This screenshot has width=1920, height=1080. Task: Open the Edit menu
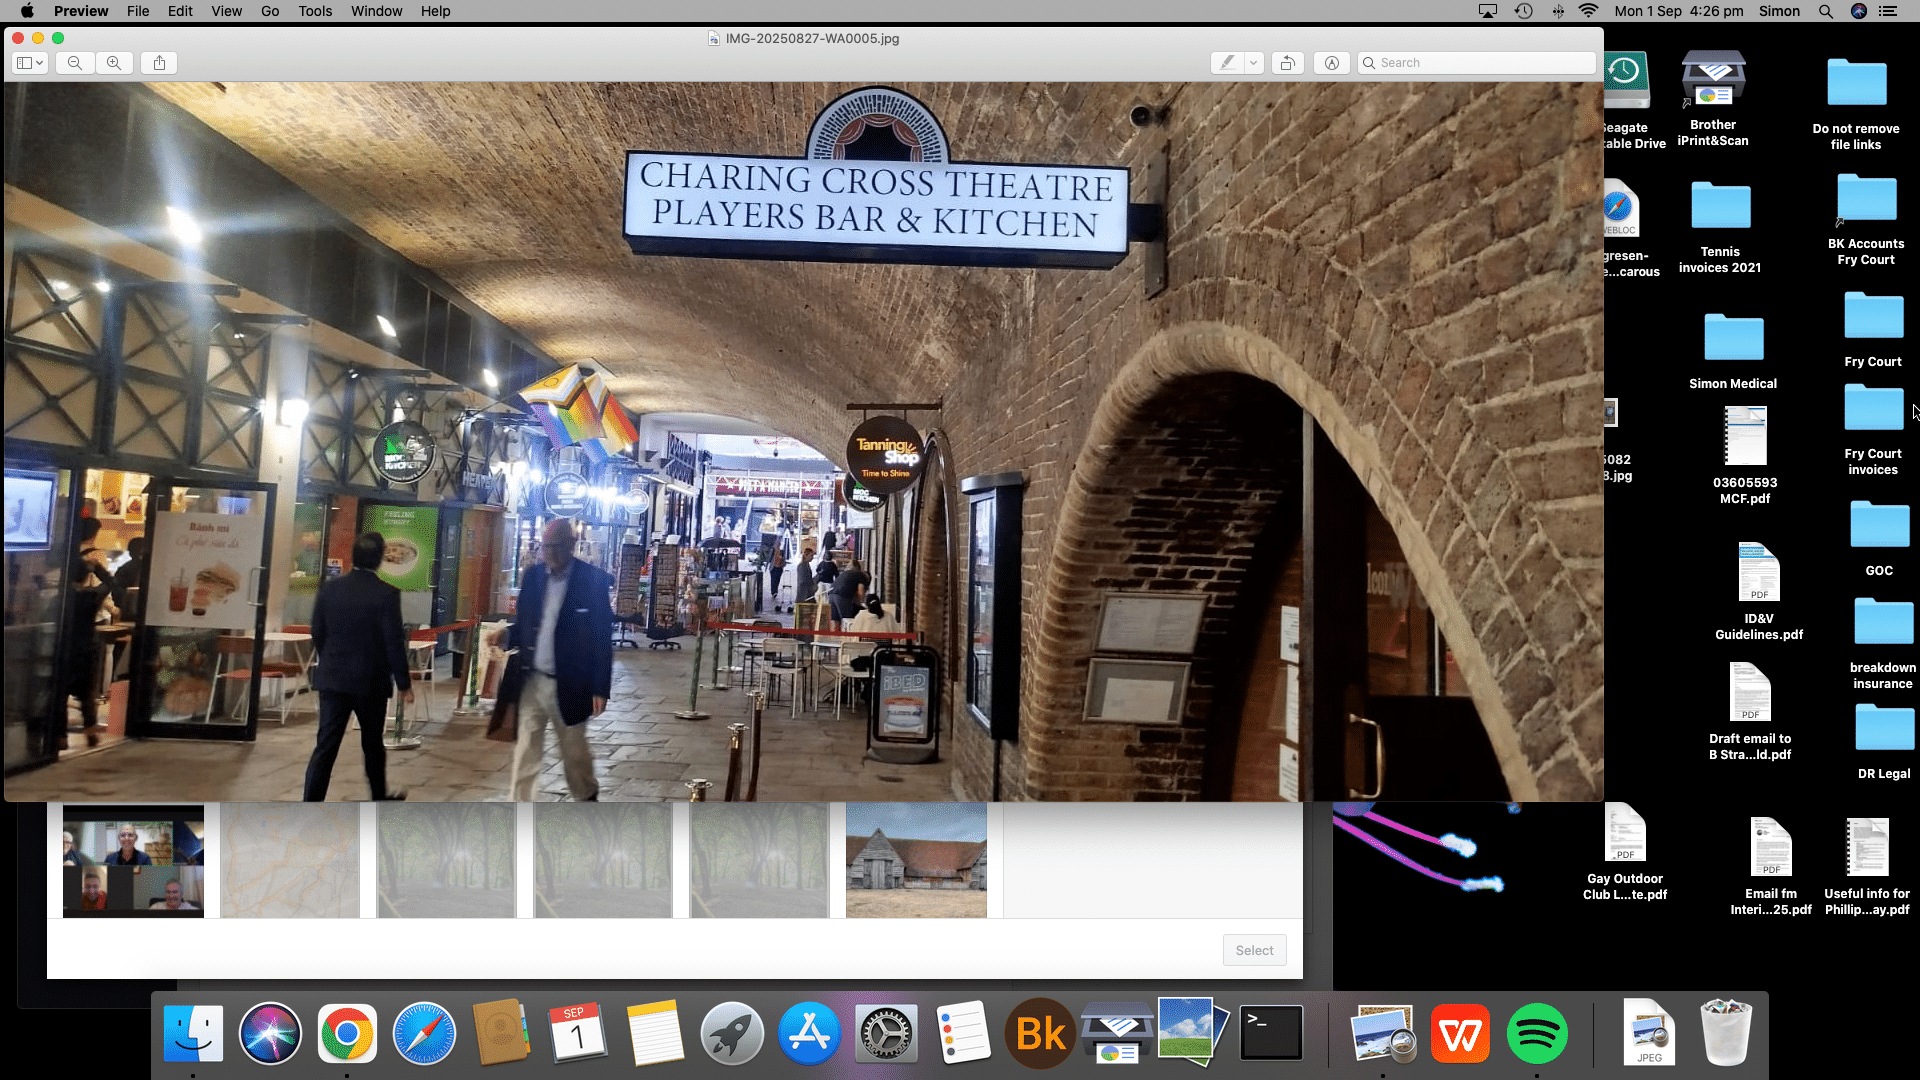coord(180,11)
